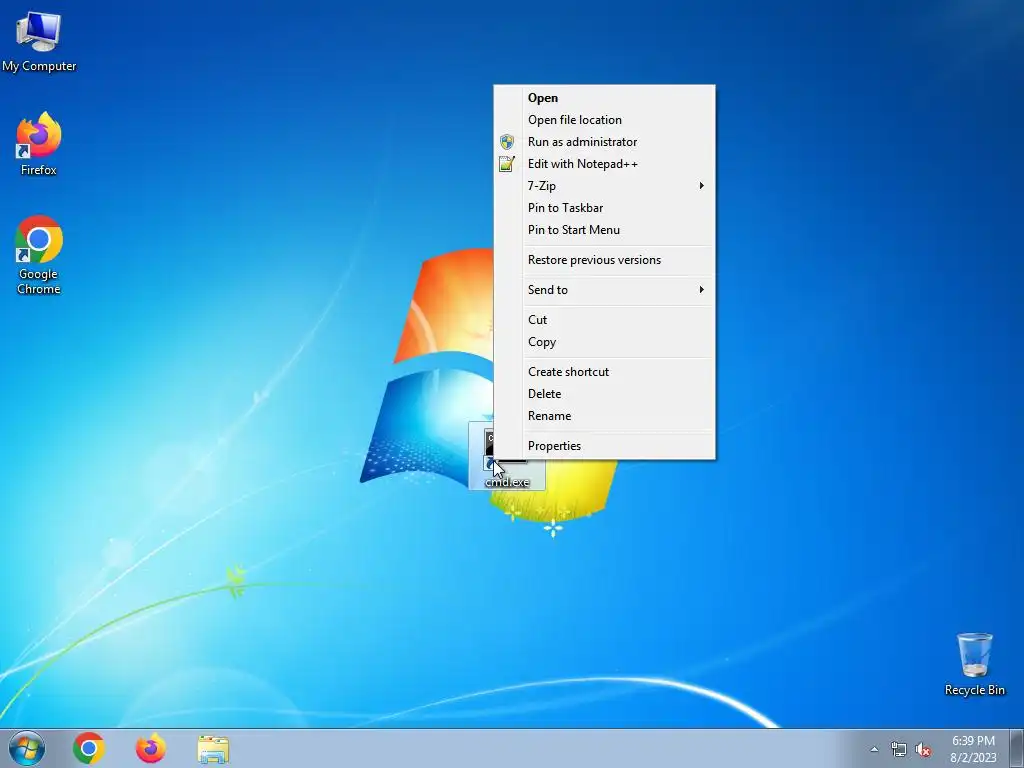
Task: Show hidden tray icons arrow
Action: 874,749
